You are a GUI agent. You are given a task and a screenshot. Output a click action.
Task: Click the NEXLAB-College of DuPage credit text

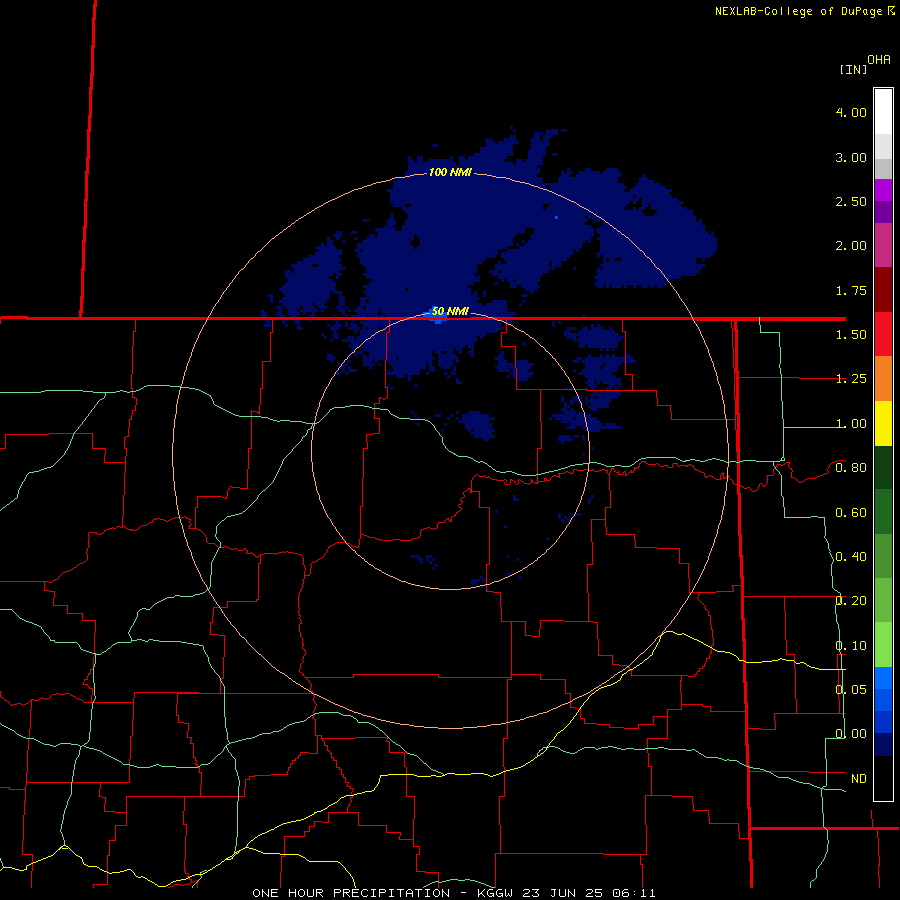click(798, 11)
